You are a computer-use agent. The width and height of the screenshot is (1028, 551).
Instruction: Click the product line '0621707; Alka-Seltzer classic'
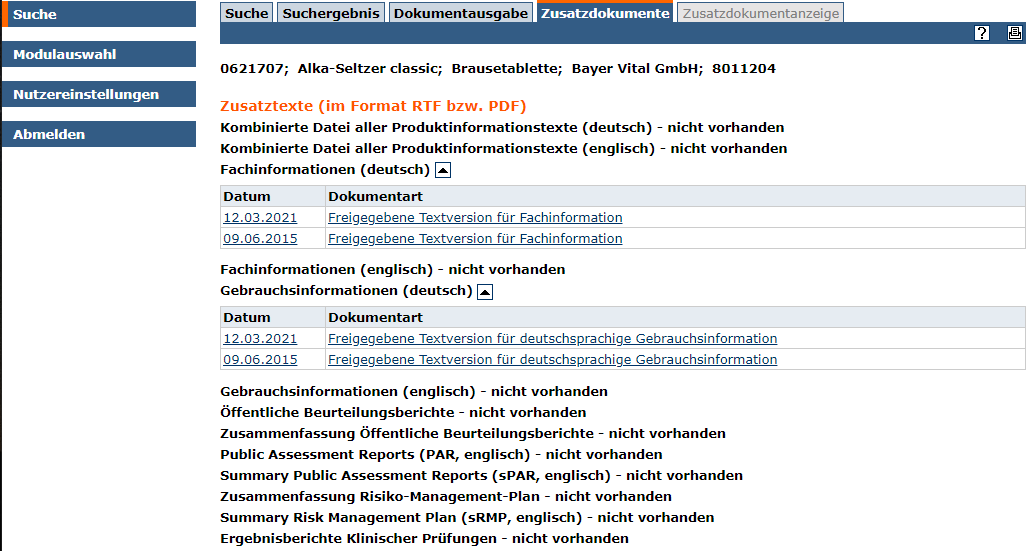[x=498, y=69]
